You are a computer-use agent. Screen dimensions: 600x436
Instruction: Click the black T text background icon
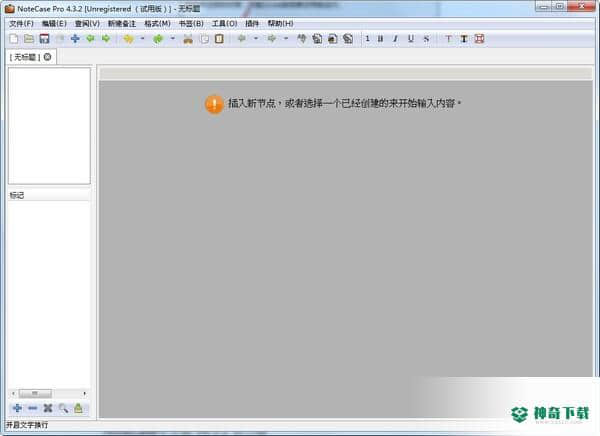tap(464, 39)
